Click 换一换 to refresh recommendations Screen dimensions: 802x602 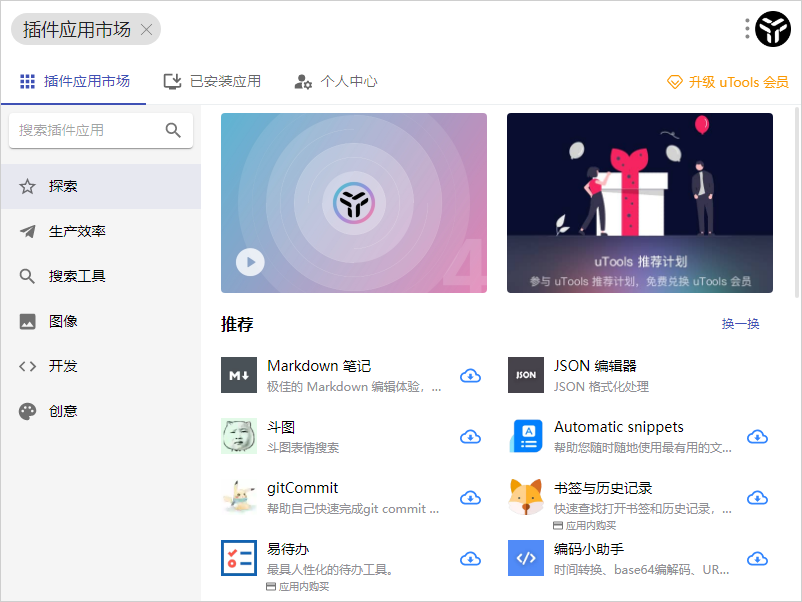click(x=740, y=324)
